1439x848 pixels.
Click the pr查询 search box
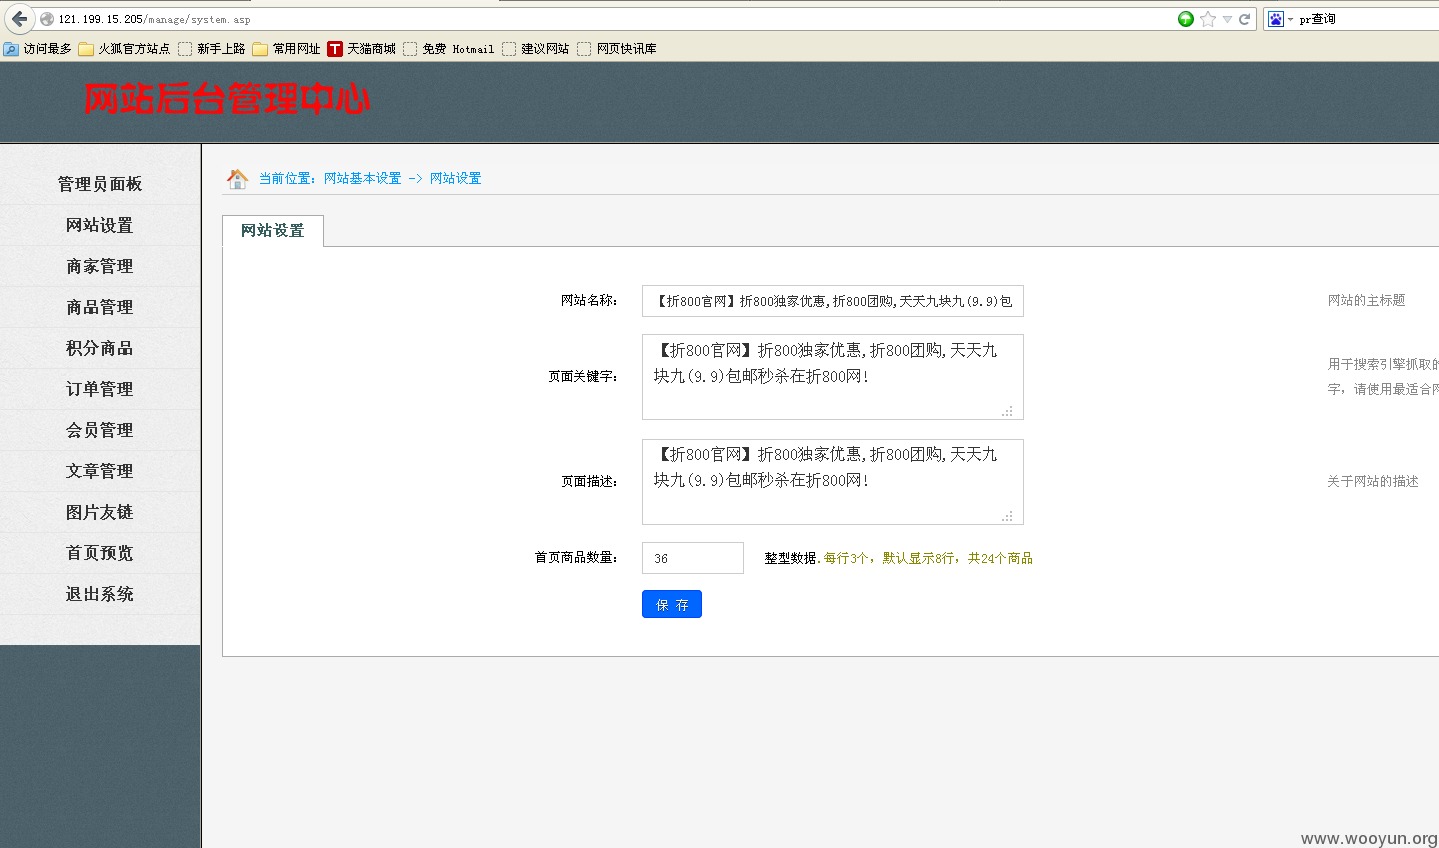tap(1367, 19)
